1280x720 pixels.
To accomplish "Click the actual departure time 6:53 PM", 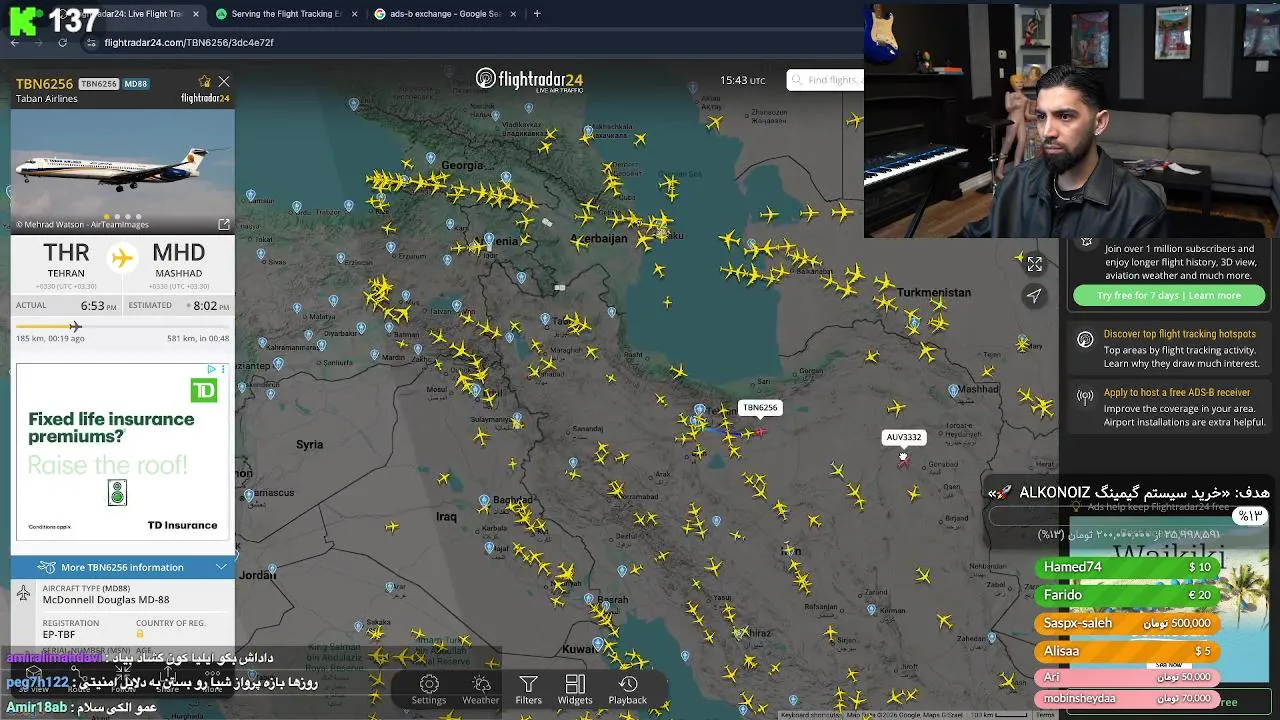I will point(99,306).
